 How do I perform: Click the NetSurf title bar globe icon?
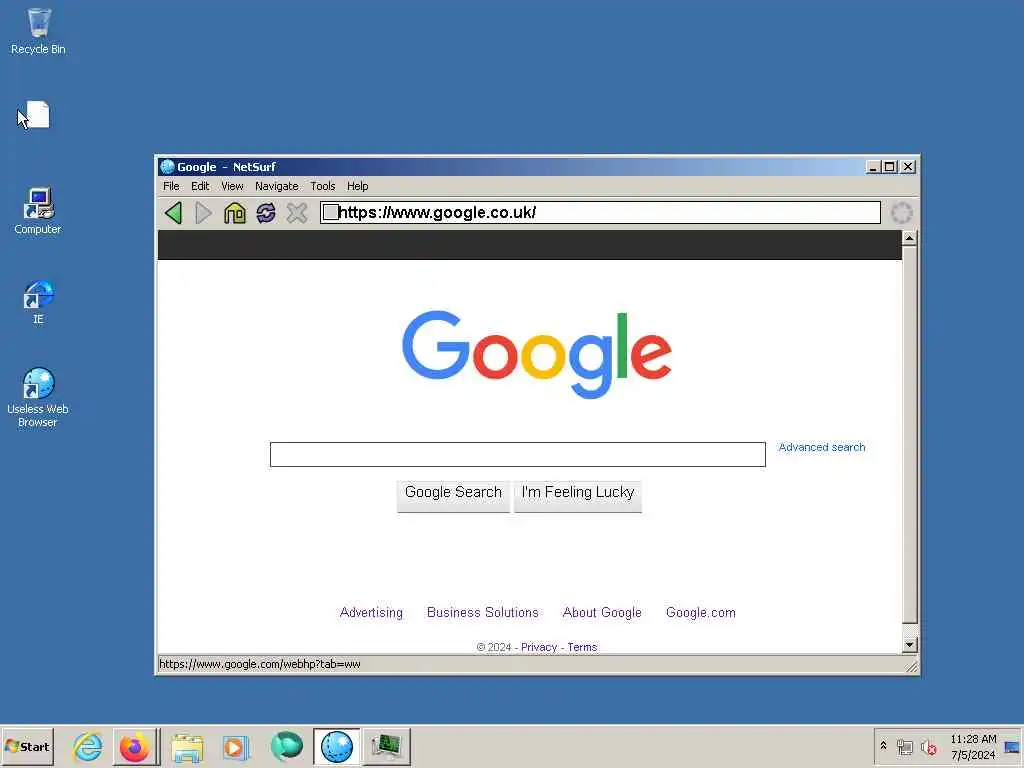(x=168, y=167)
